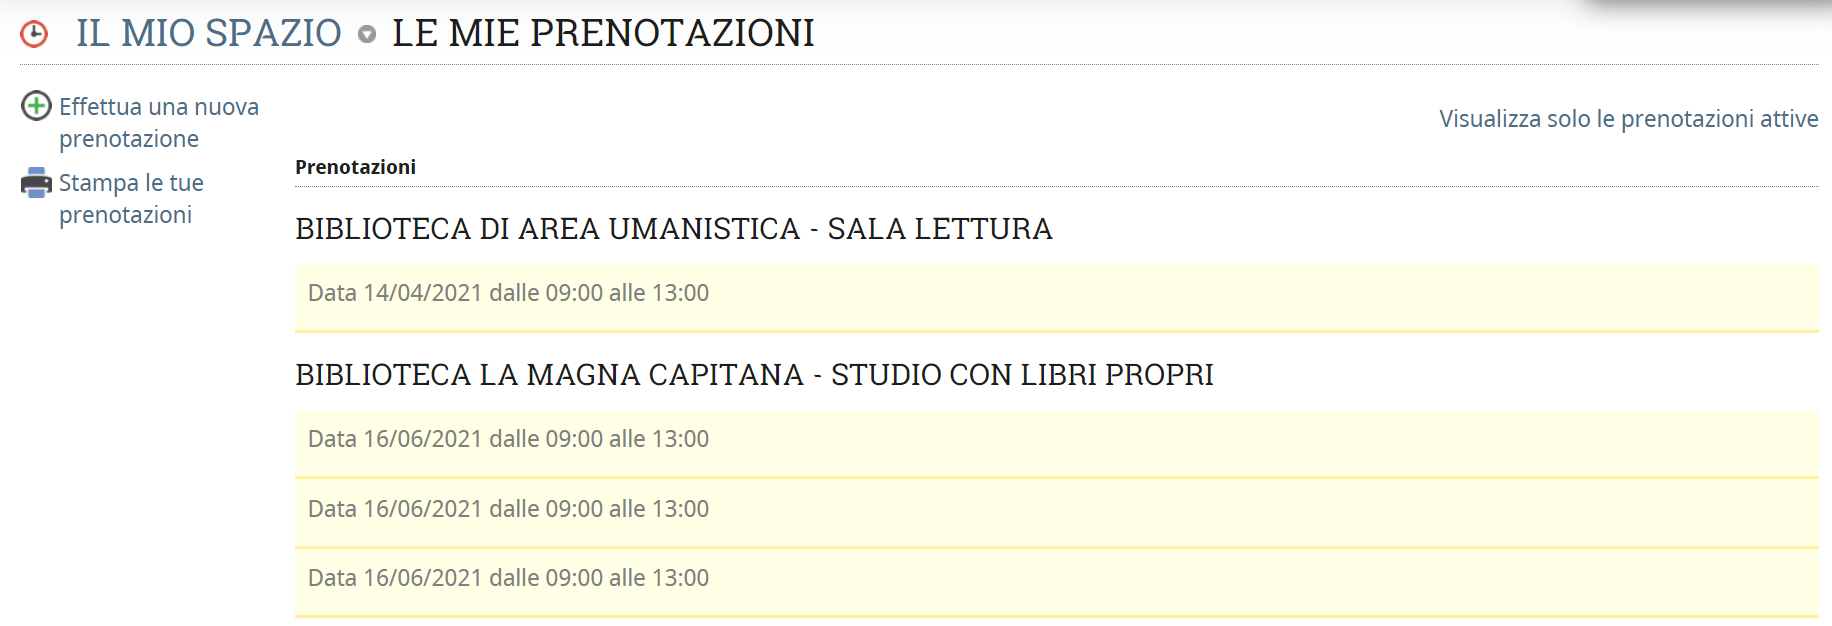The height and width of the screenshot is (626, 1832).
Task: Select the middle 16/06/2021 booking row
Action: (508, 509)
